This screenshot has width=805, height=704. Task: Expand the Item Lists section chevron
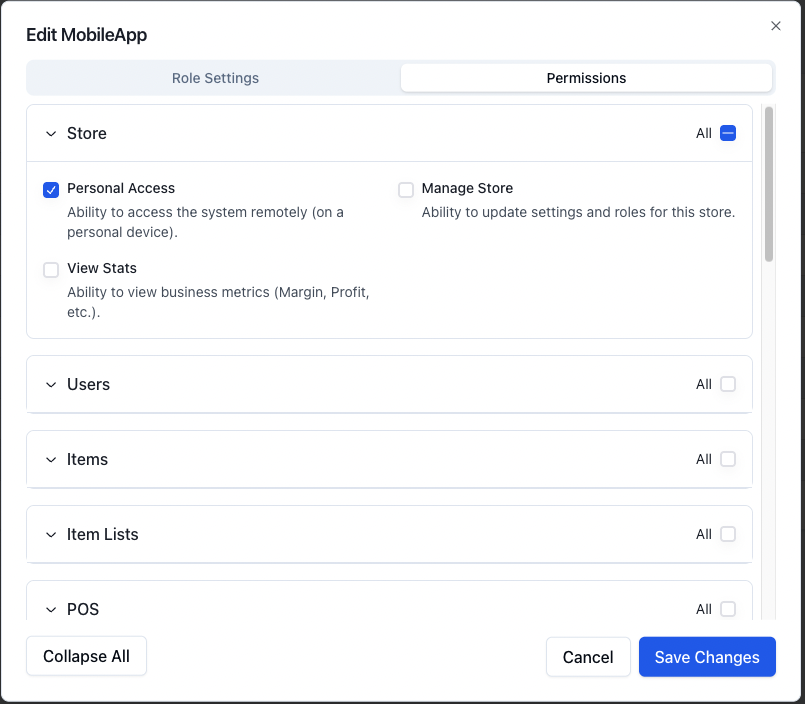point(51,535)
